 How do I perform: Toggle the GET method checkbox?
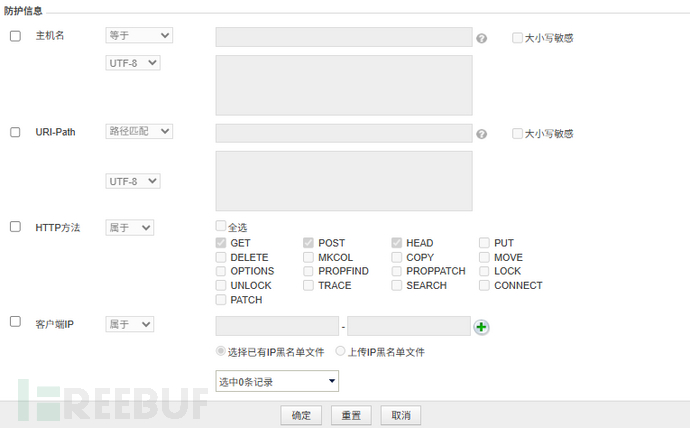pos(221,243)
